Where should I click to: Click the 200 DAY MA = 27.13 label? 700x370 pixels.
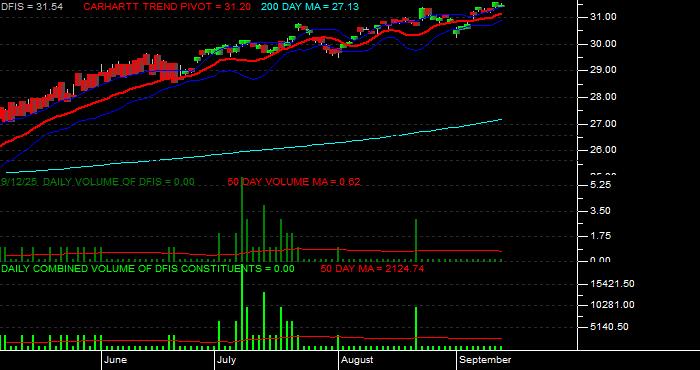click(310, 6)
